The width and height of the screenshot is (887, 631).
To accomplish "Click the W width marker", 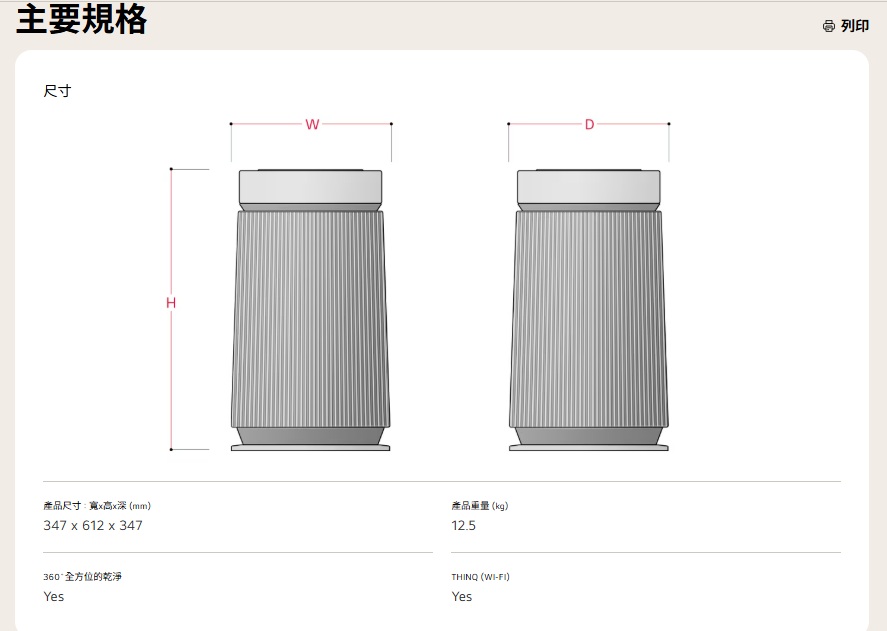I will 312,124.
